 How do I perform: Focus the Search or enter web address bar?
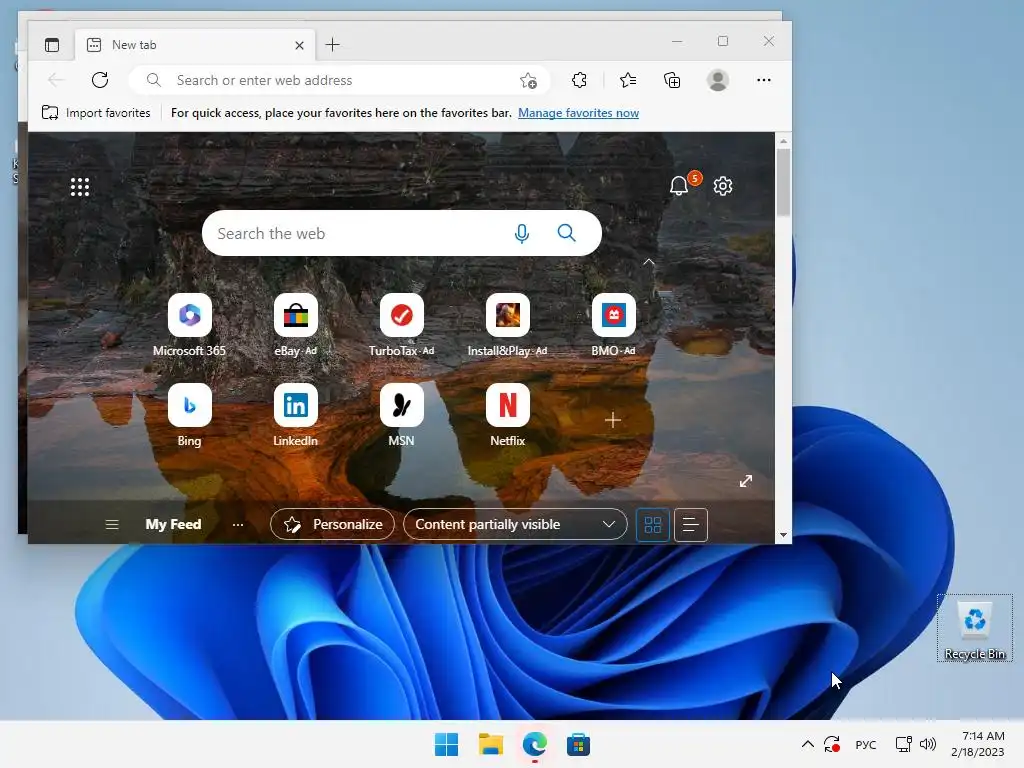pyautogui.click(x=340, y=80)
